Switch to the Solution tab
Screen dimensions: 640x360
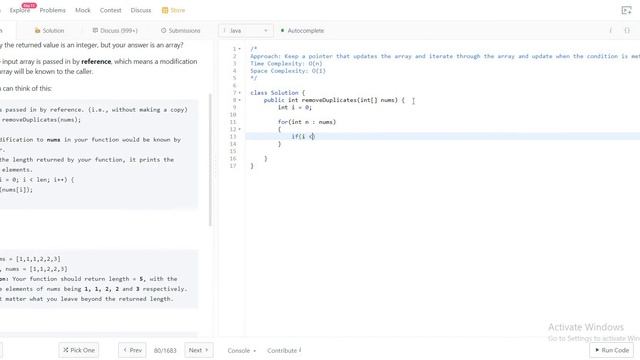(x=49, y=31)
